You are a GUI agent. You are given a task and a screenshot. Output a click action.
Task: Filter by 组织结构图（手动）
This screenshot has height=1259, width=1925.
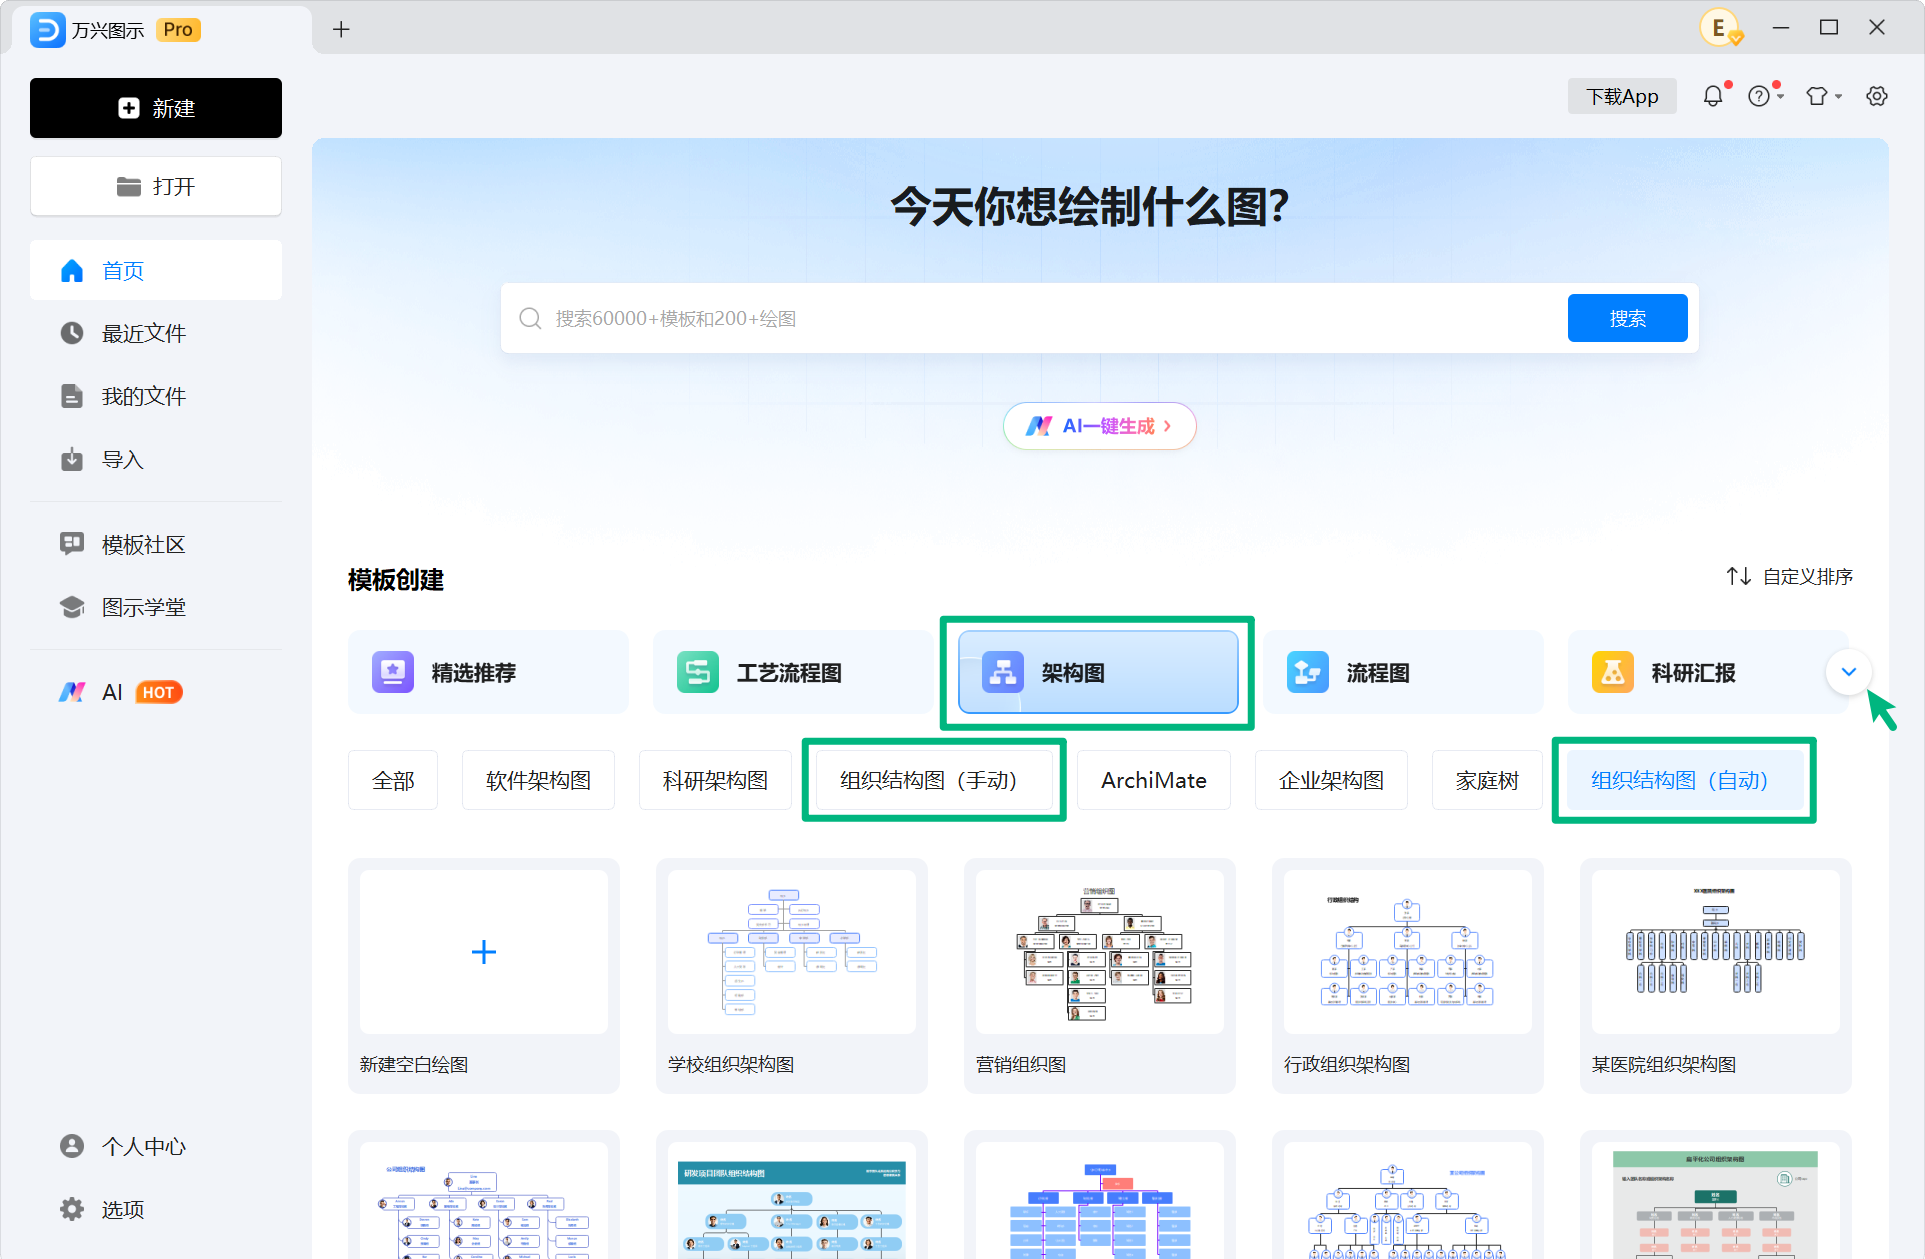934,780
